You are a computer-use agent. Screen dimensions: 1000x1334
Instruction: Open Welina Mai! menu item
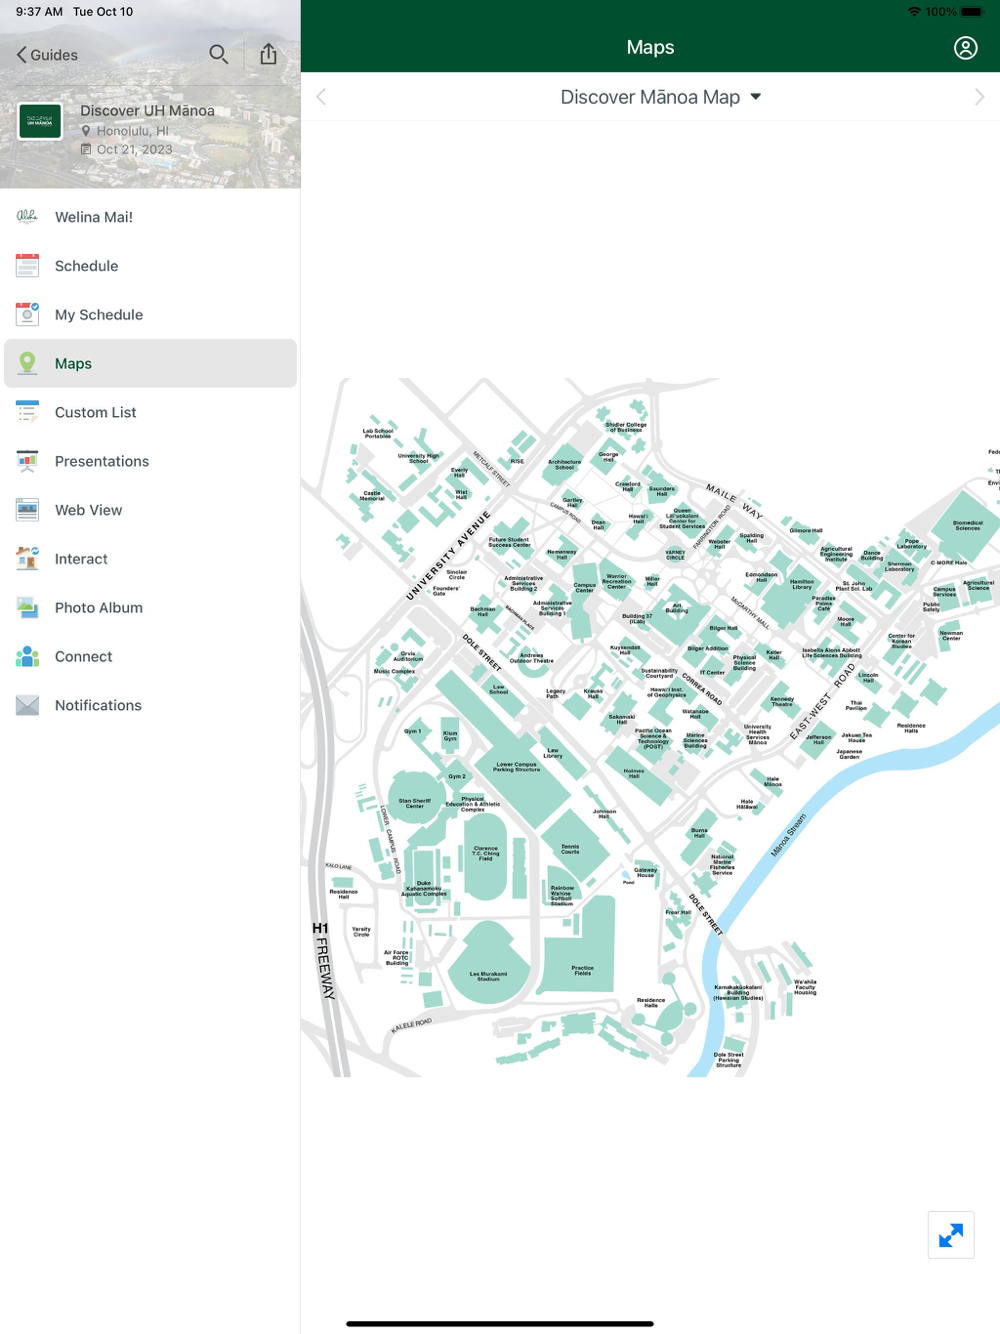coord(150,217)
